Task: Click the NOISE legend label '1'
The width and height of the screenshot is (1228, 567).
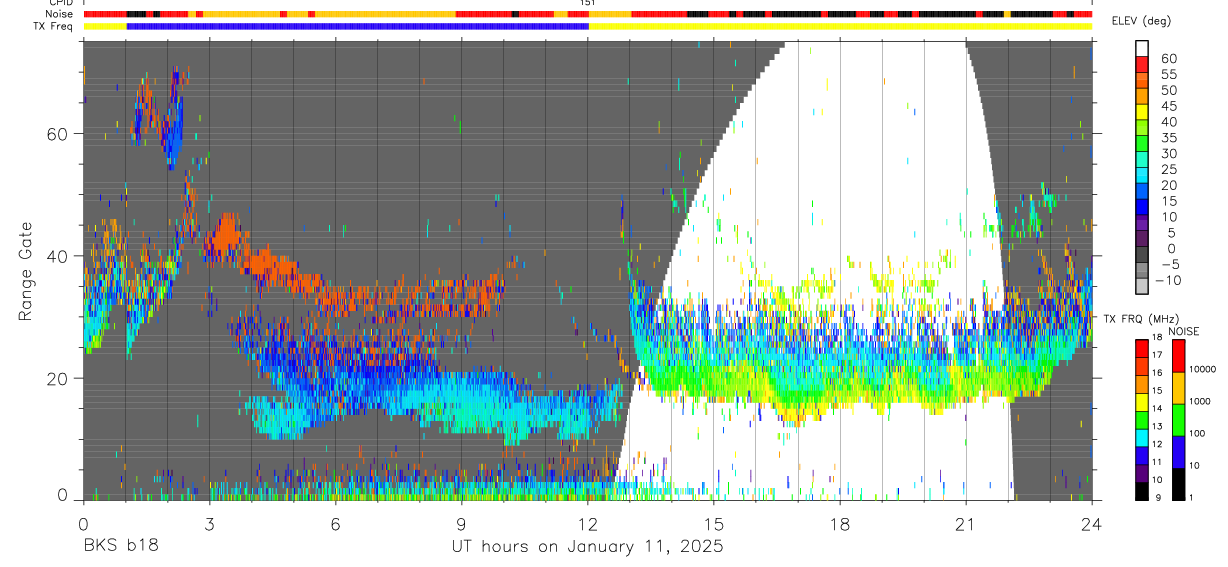Action: [x=1192, y=496]
